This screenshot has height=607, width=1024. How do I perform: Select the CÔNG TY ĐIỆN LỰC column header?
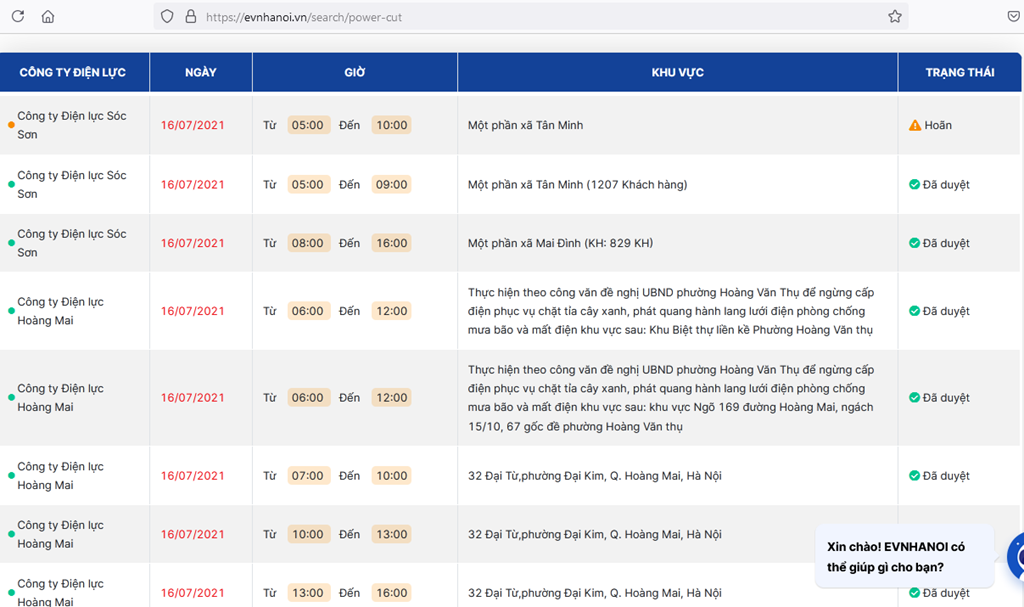click(72, 73)
